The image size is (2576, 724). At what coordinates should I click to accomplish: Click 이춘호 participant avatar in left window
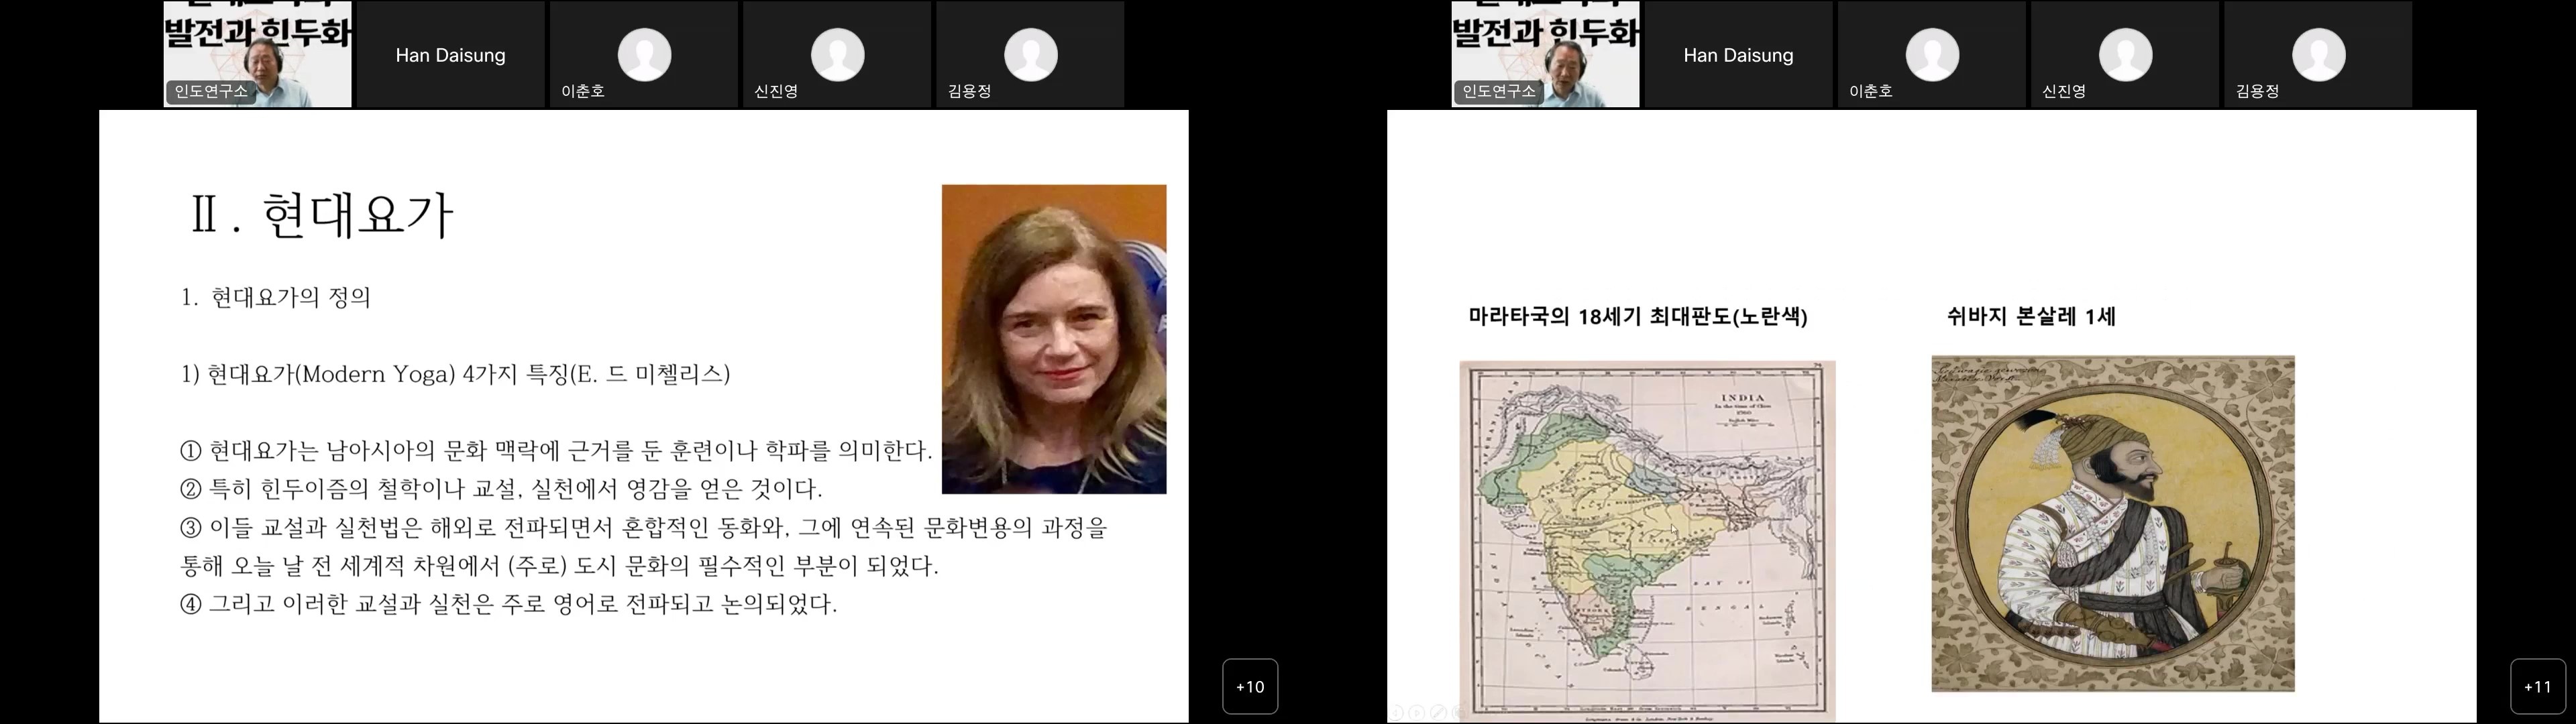tap(644, 54)
